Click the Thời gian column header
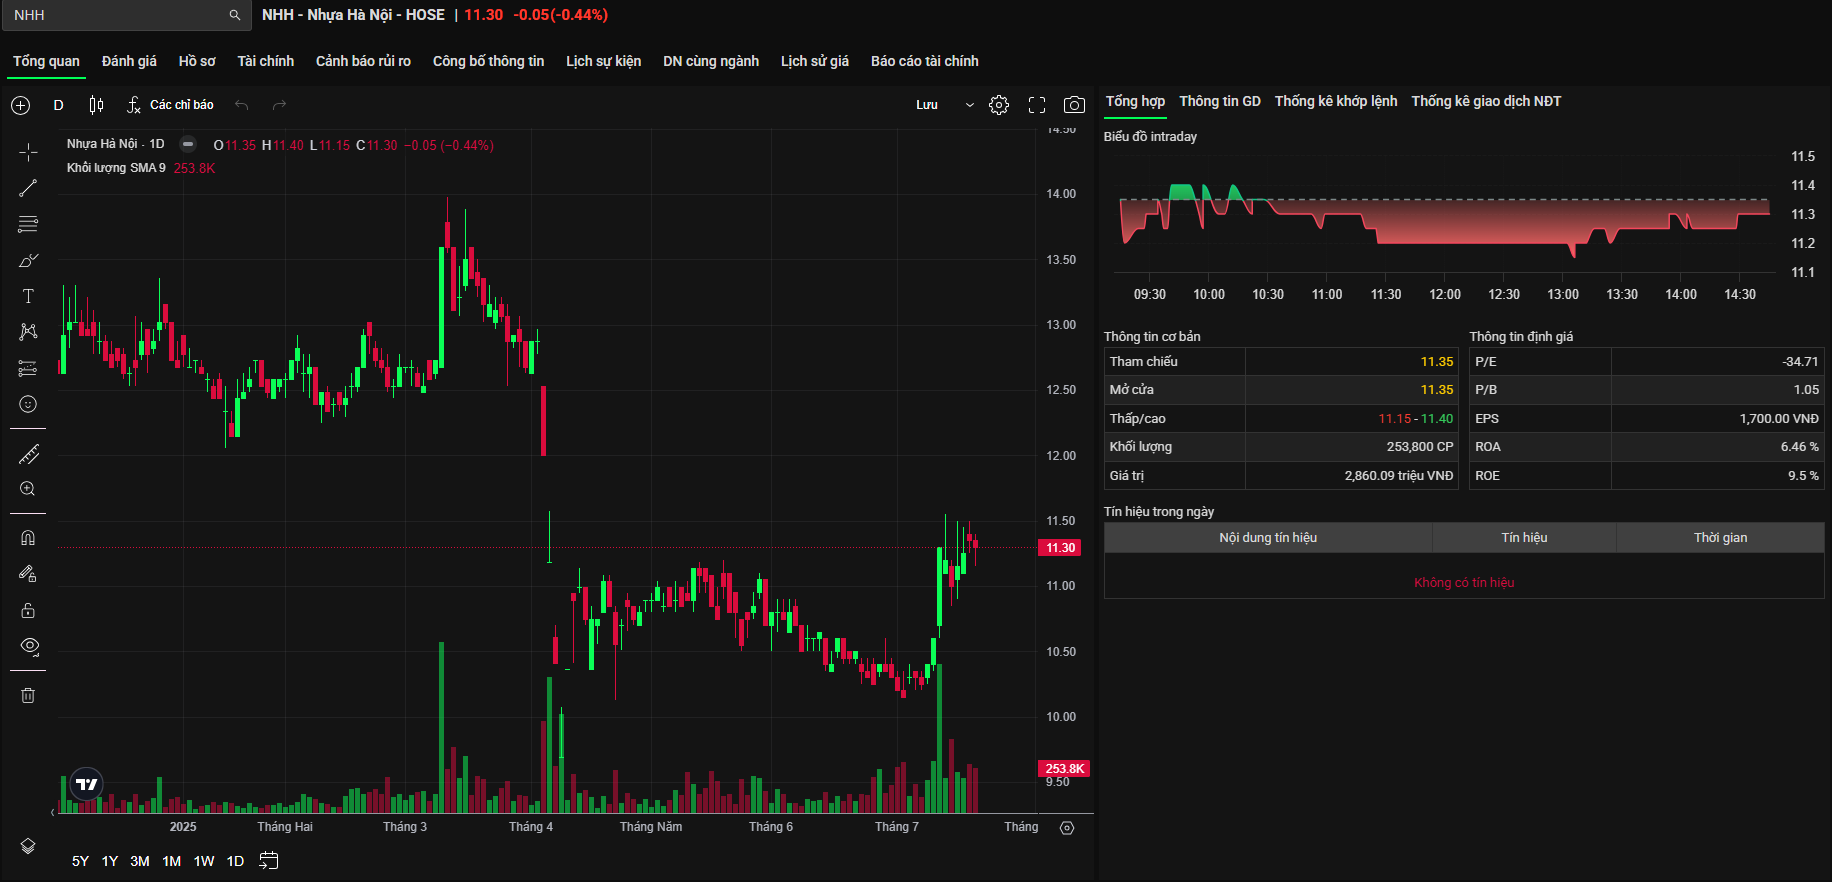The width and height of the screenshot is (1832, 882). click(x=1720, y=538)
